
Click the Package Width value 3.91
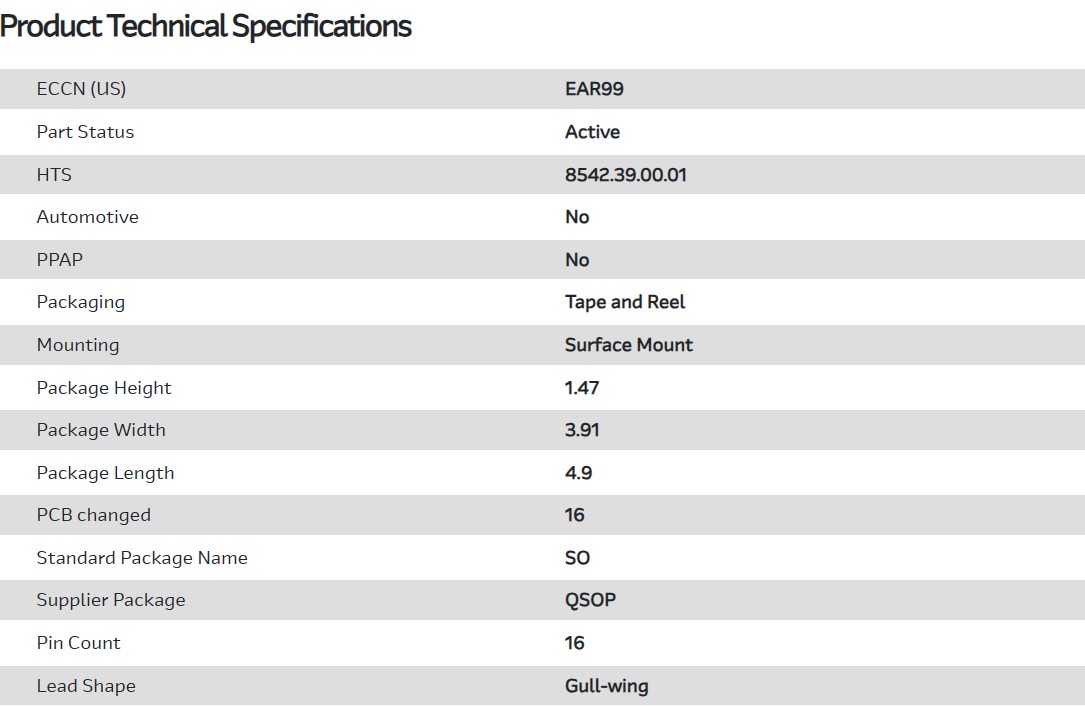coord(582,430)
